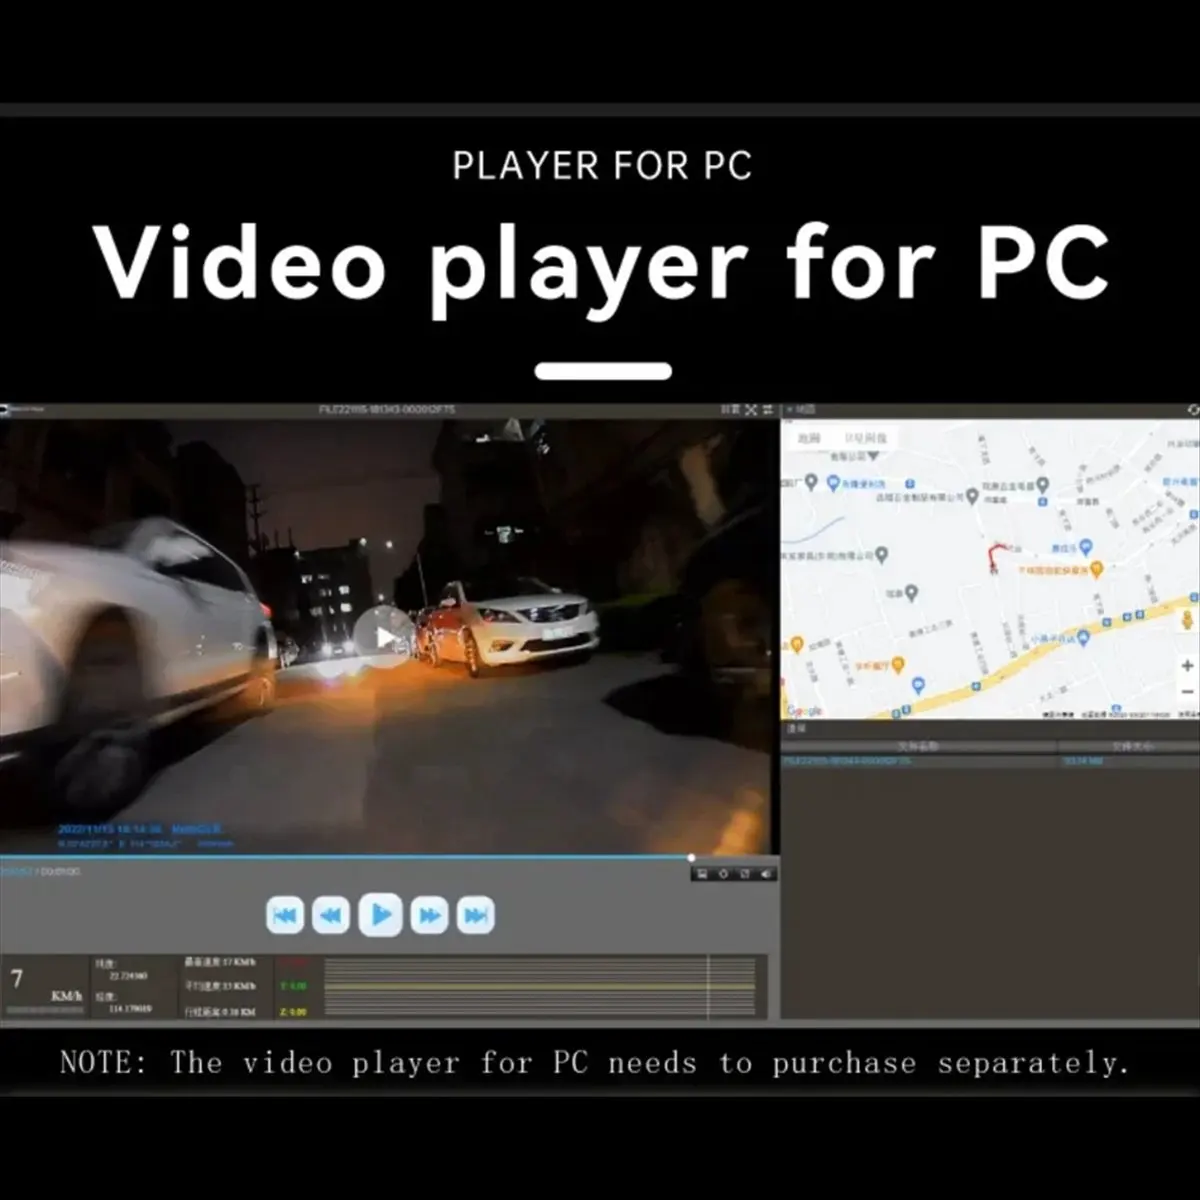This screenshot has width=1200, height=1200.
Task: Switch cameras with the swap arrows icon
Action: (x=767, y=410)
